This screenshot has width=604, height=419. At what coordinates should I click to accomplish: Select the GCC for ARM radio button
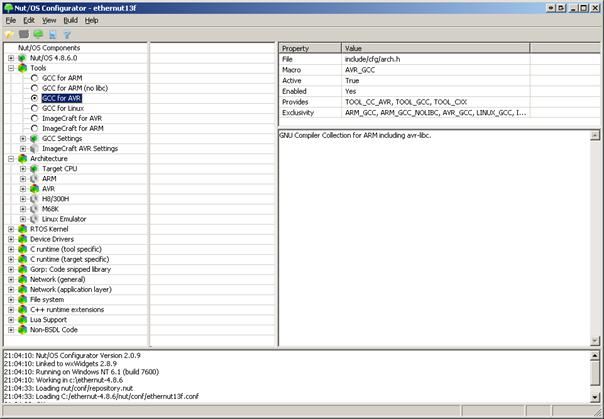[x=34, y=78]
